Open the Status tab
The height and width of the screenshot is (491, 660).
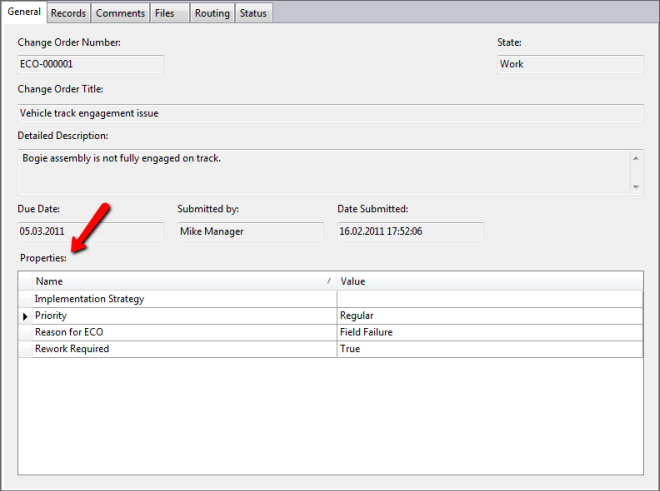pos(253,13)
